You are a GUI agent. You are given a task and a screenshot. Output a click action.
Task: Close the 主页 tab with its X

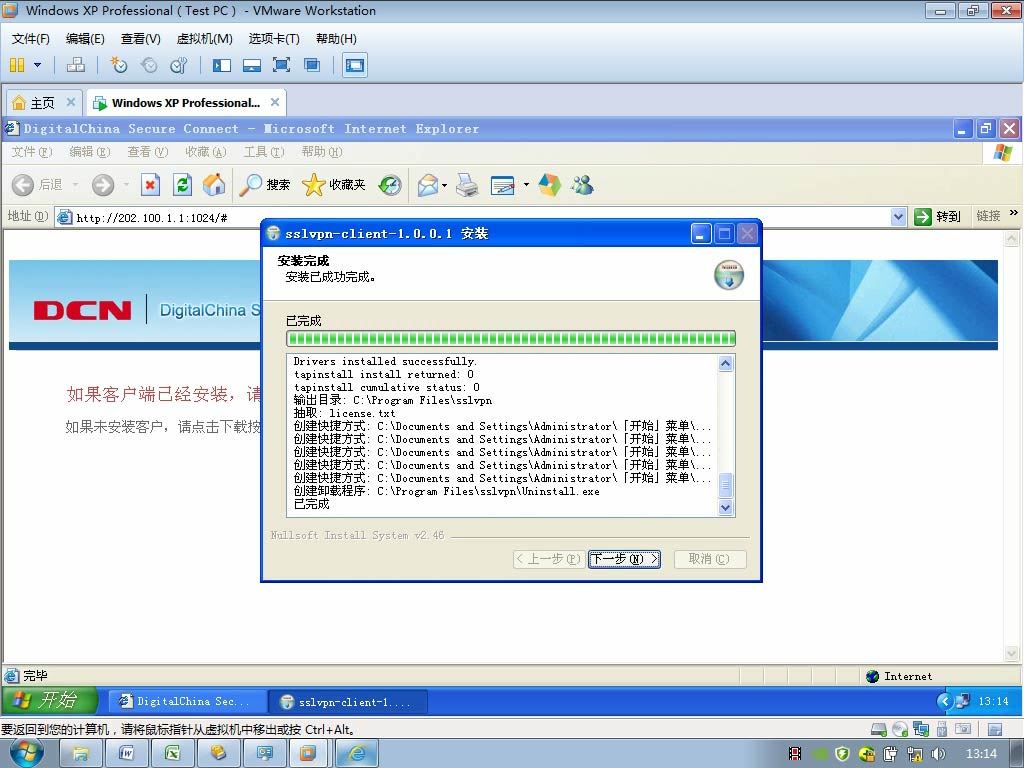71,102
